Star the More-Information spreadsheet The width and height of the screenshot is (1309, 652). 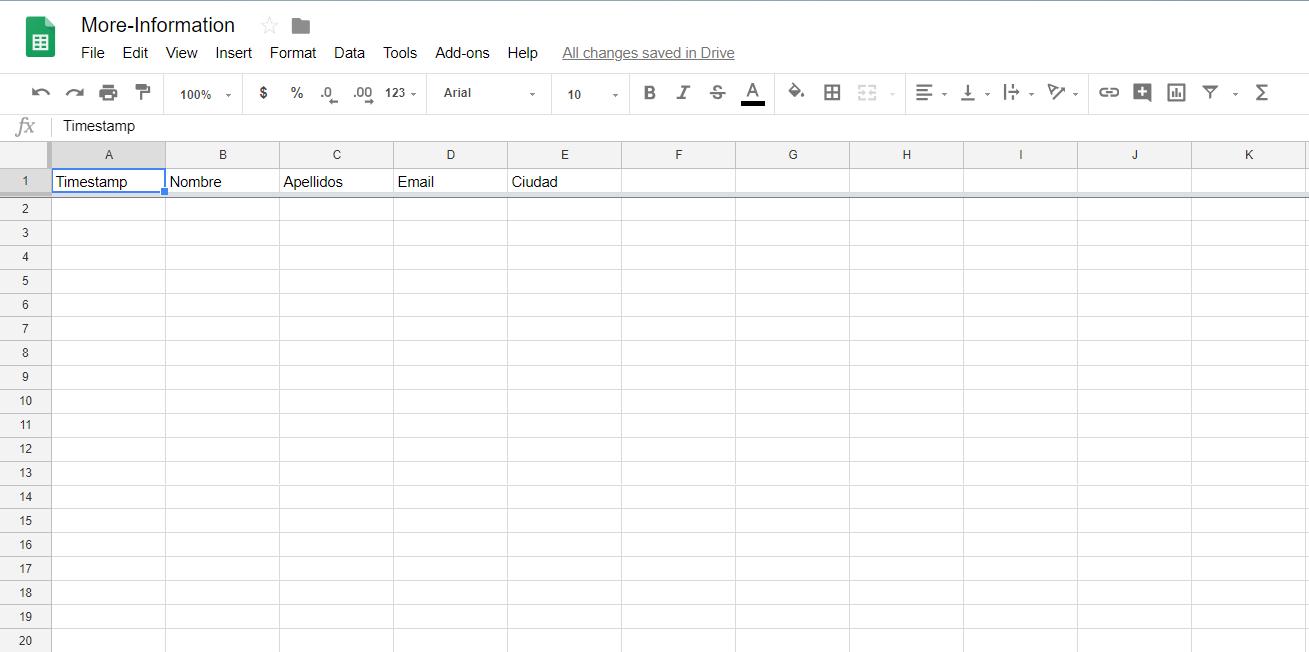pos(267,25)
